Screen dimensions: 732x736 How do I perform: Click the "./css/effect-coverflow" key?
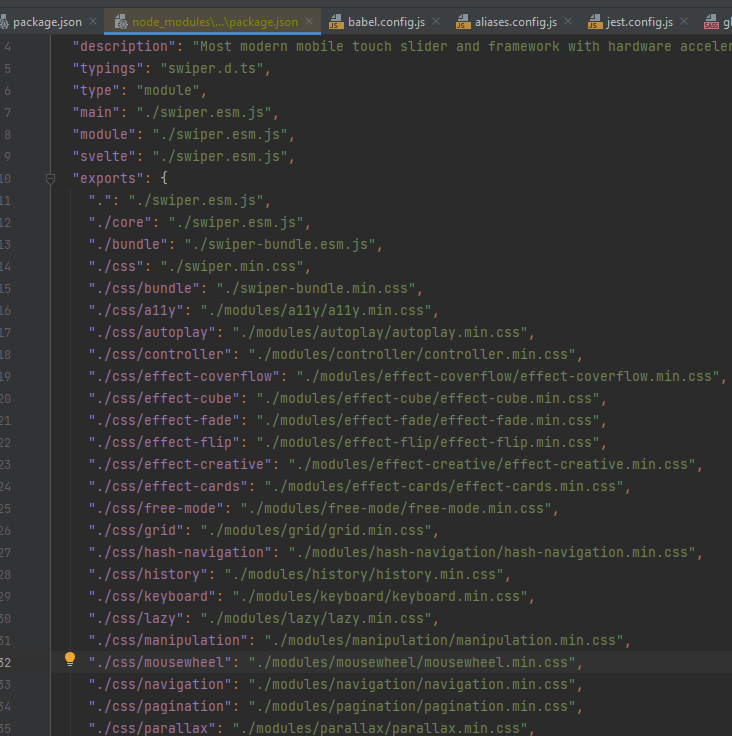pyautogui.click(x=184, y=376)
